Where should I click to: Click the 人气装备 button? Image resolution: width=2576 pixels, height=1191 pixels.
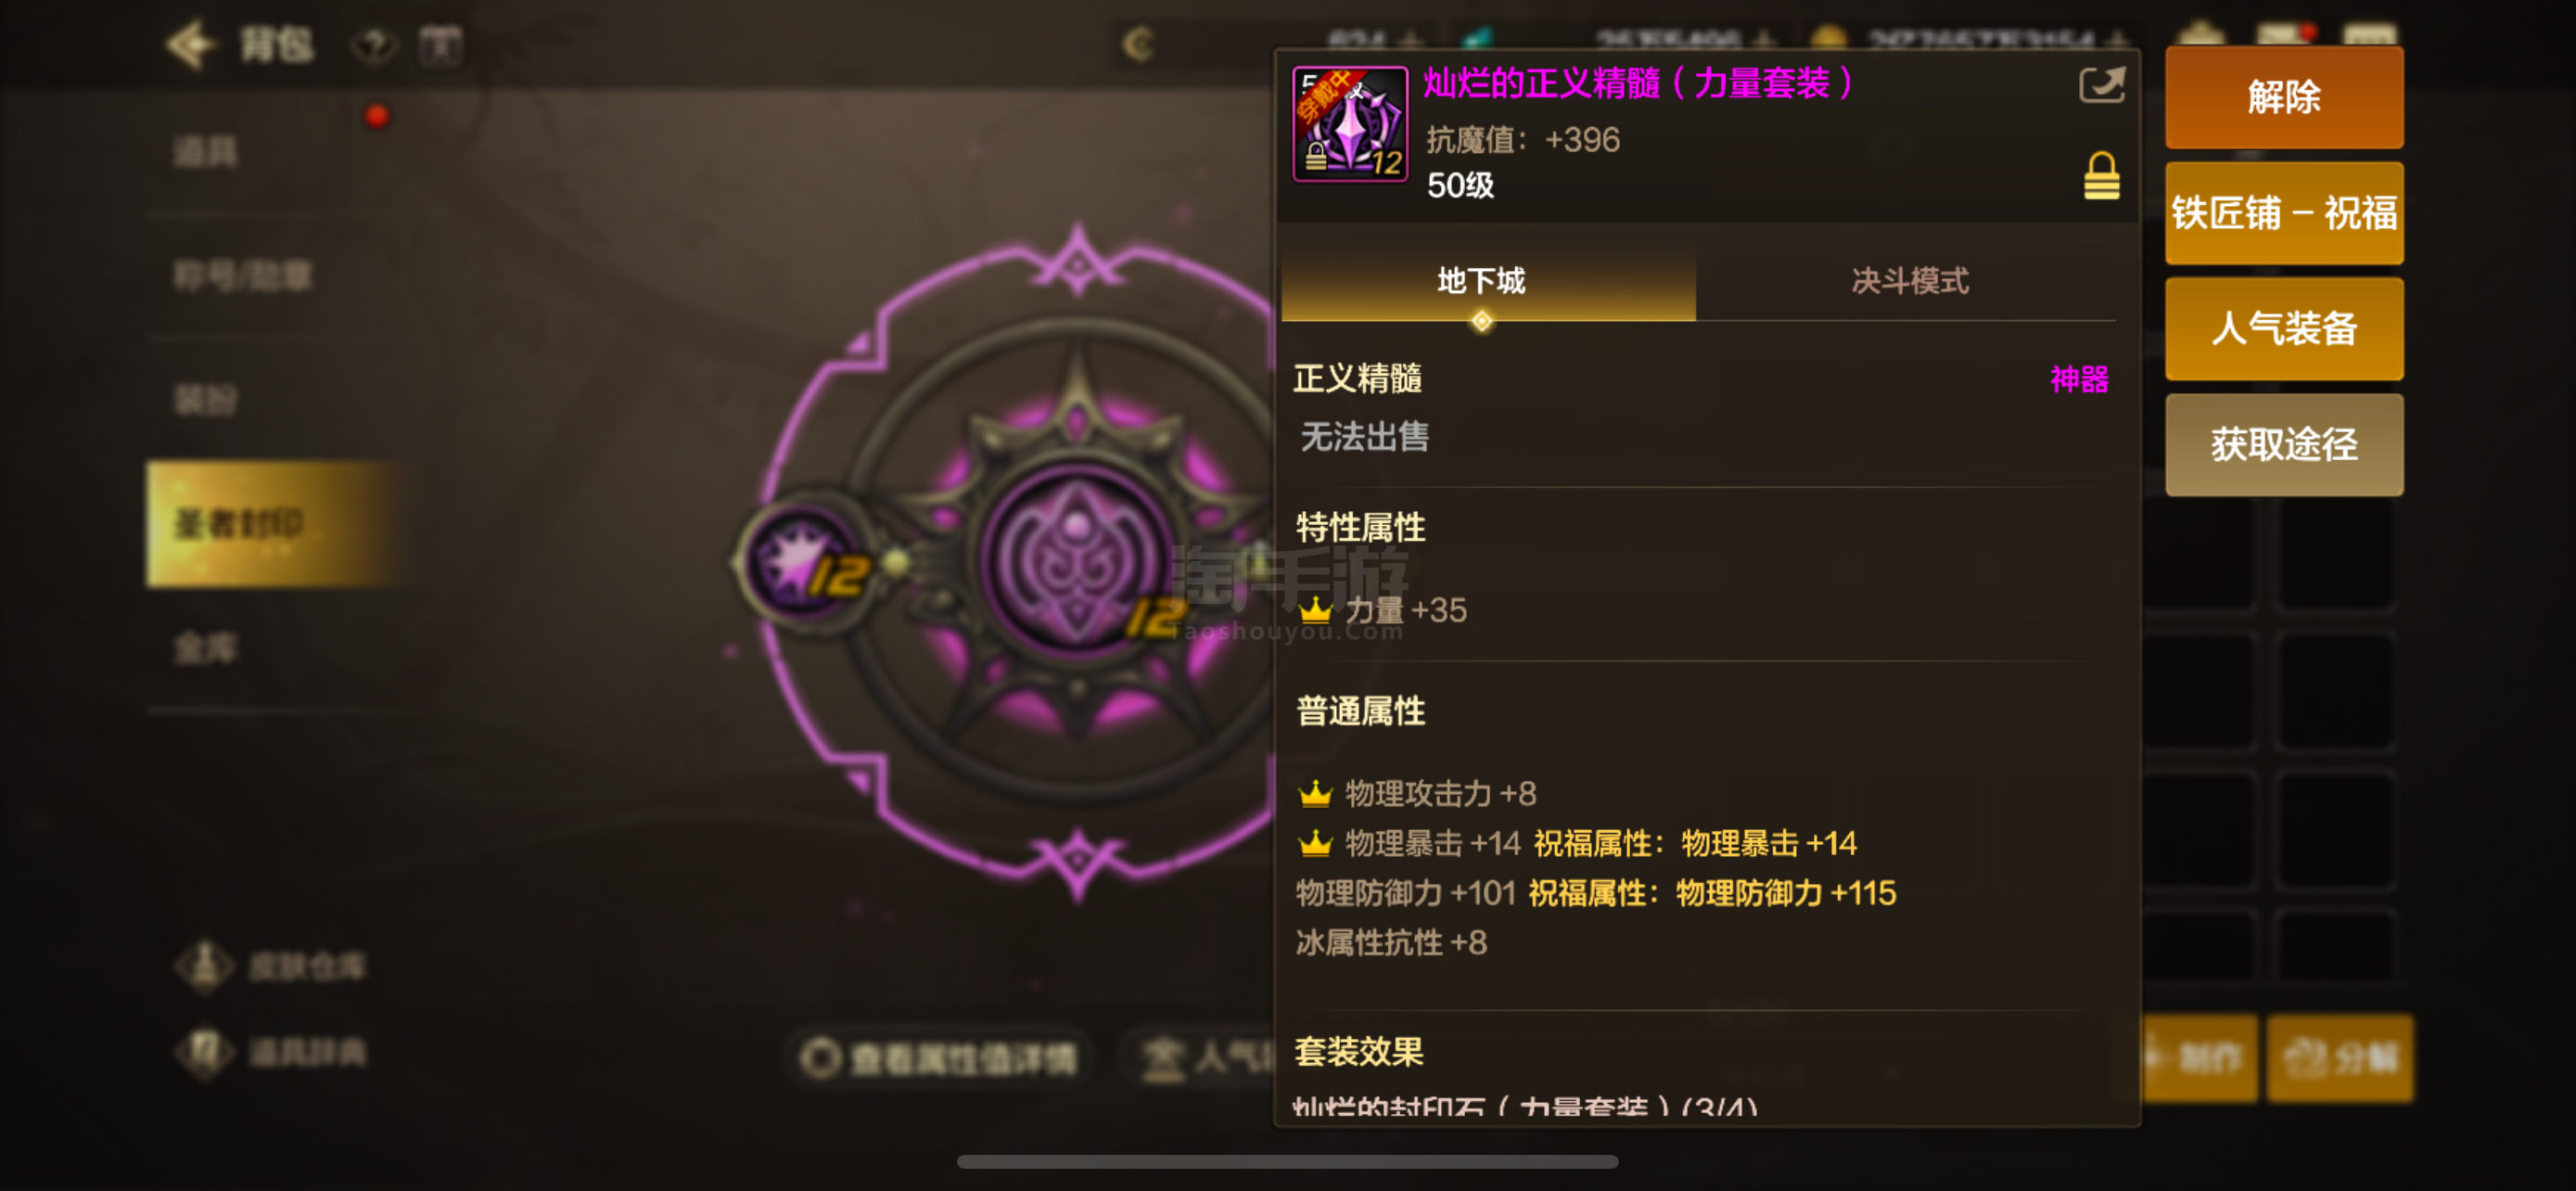[2283, 328]
